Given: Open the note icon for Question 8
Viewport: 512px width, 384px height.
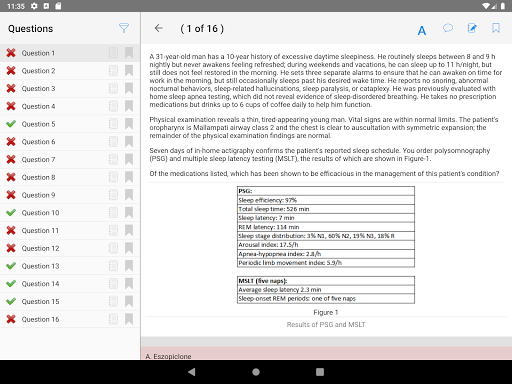Looking at the screenshot, I should coord(113,177).
